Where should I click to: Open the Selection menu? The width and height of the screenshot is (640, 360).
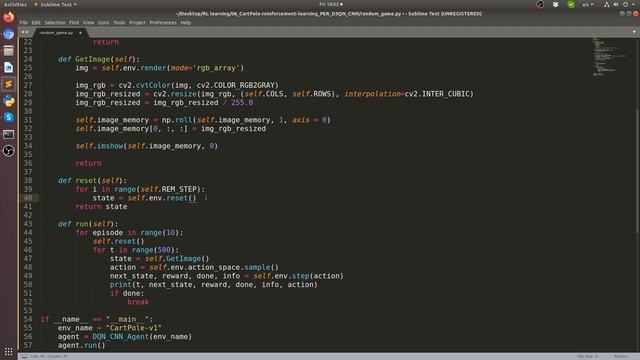pyautogui.click(x=55, y=23)
